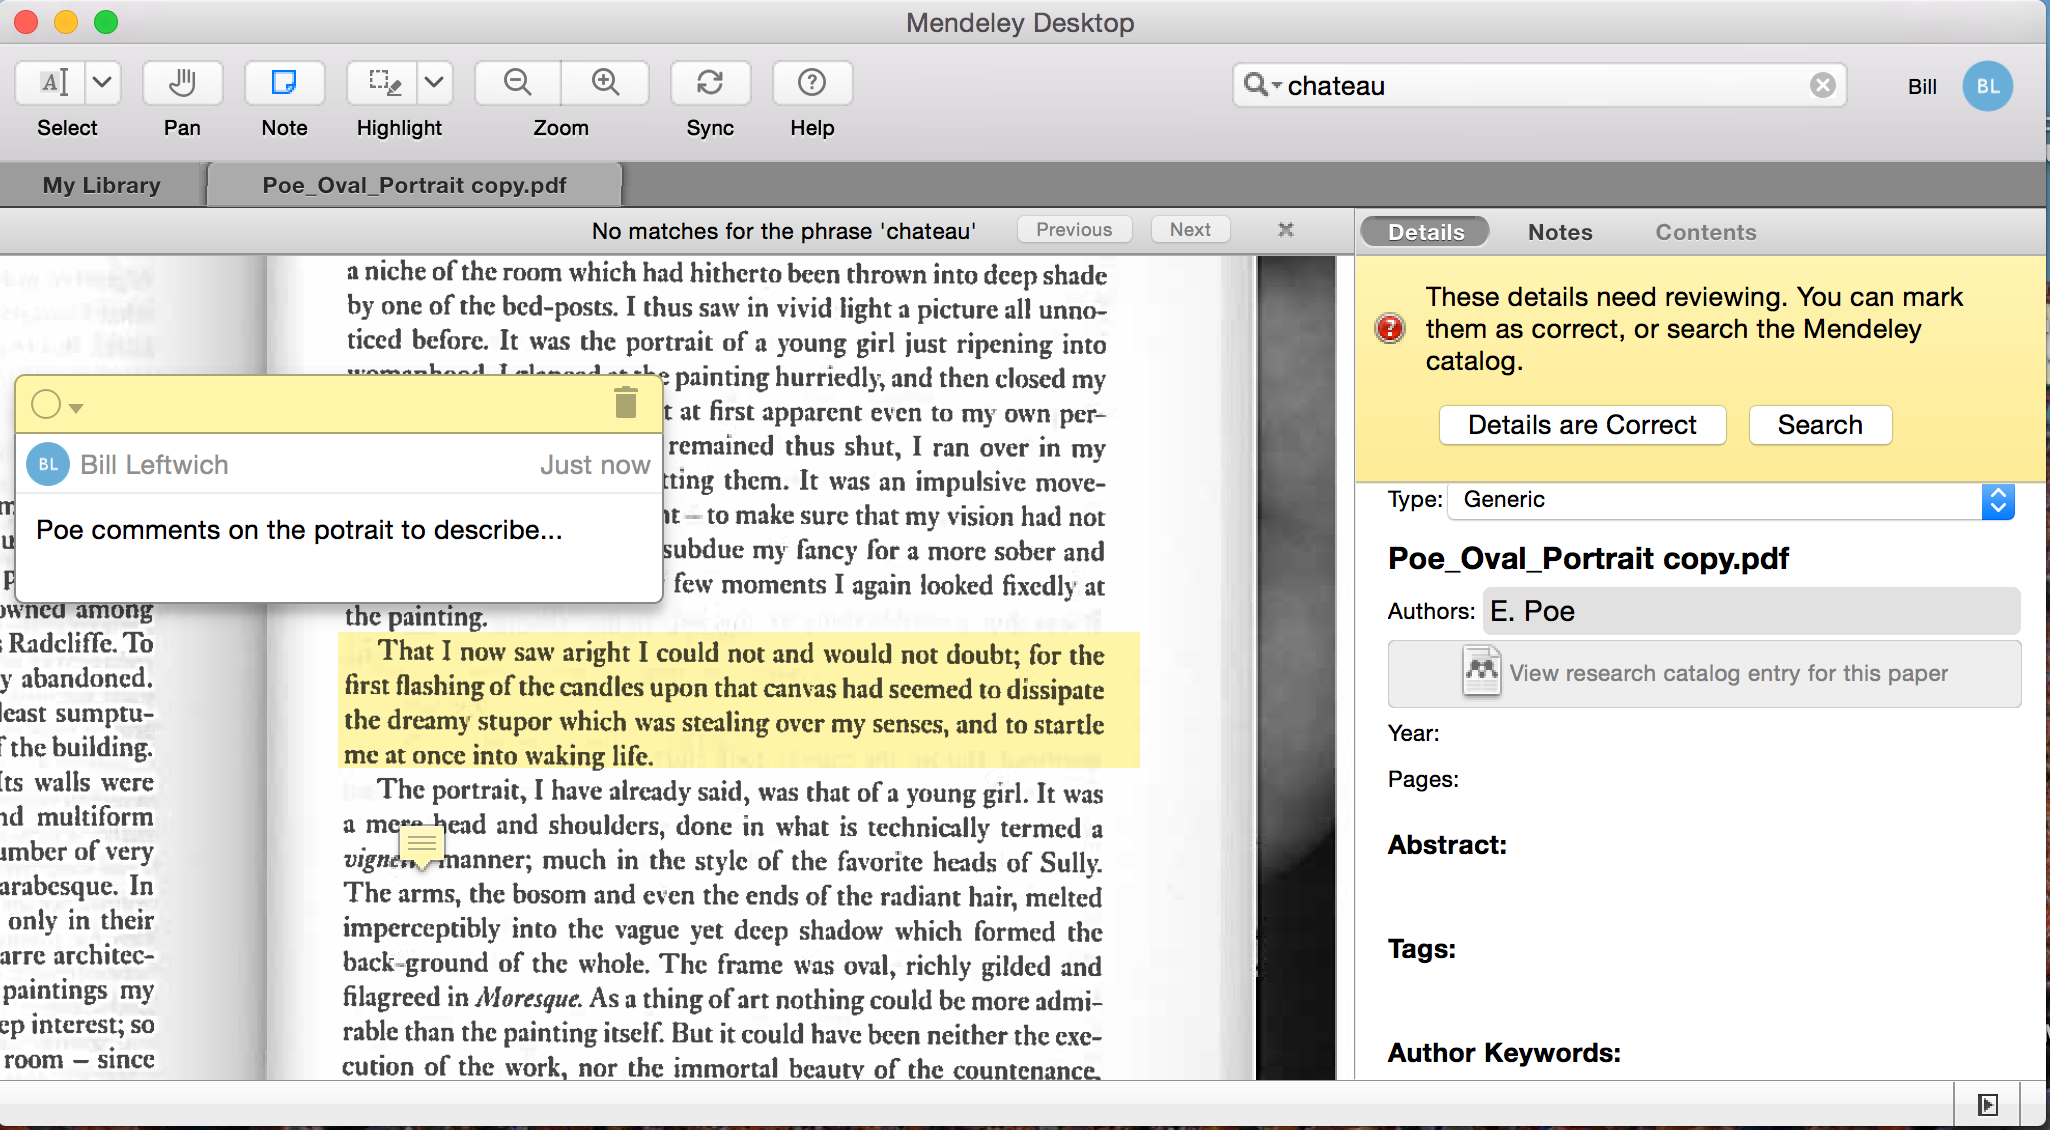Viewport: 2050px width, 1130px height.
Task: Click the Tags heading
Action: pos(1421,949)
